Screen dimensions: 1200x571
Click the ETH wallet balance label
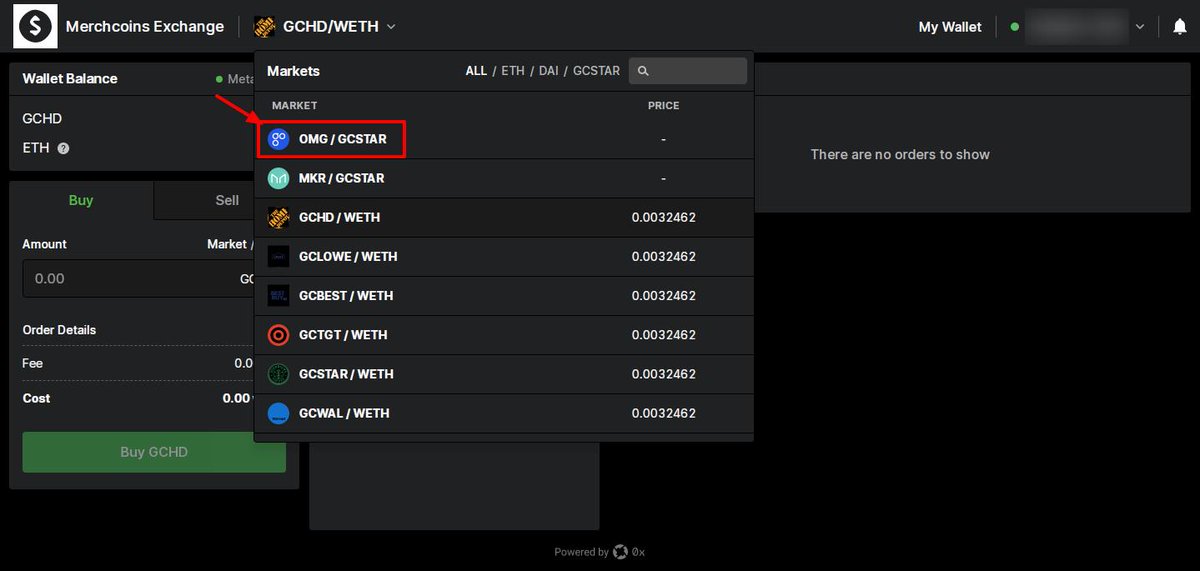pos(36,148)
